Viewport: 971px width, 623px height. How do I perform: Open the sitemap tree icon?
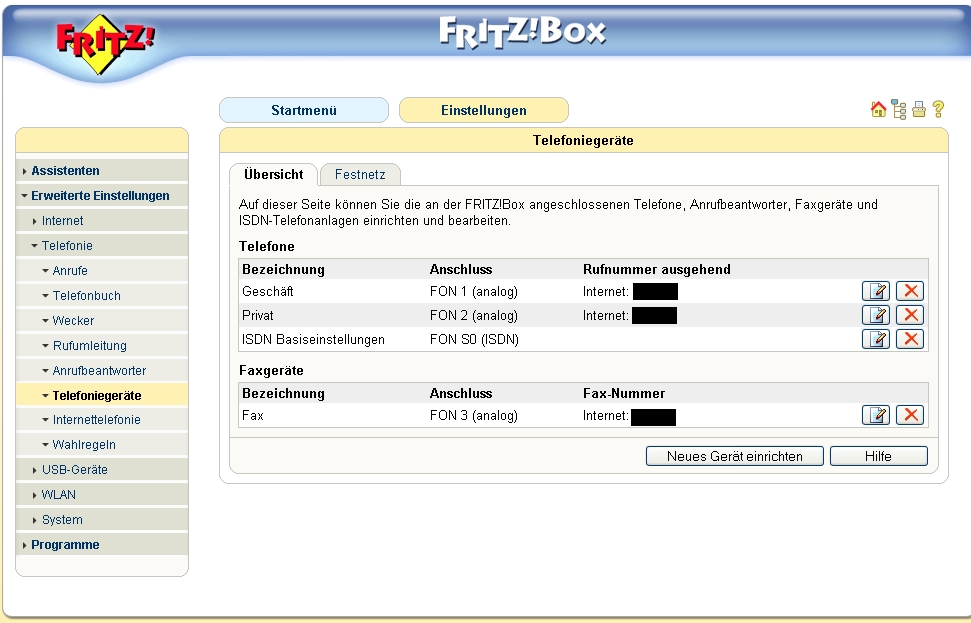point(899,110)
